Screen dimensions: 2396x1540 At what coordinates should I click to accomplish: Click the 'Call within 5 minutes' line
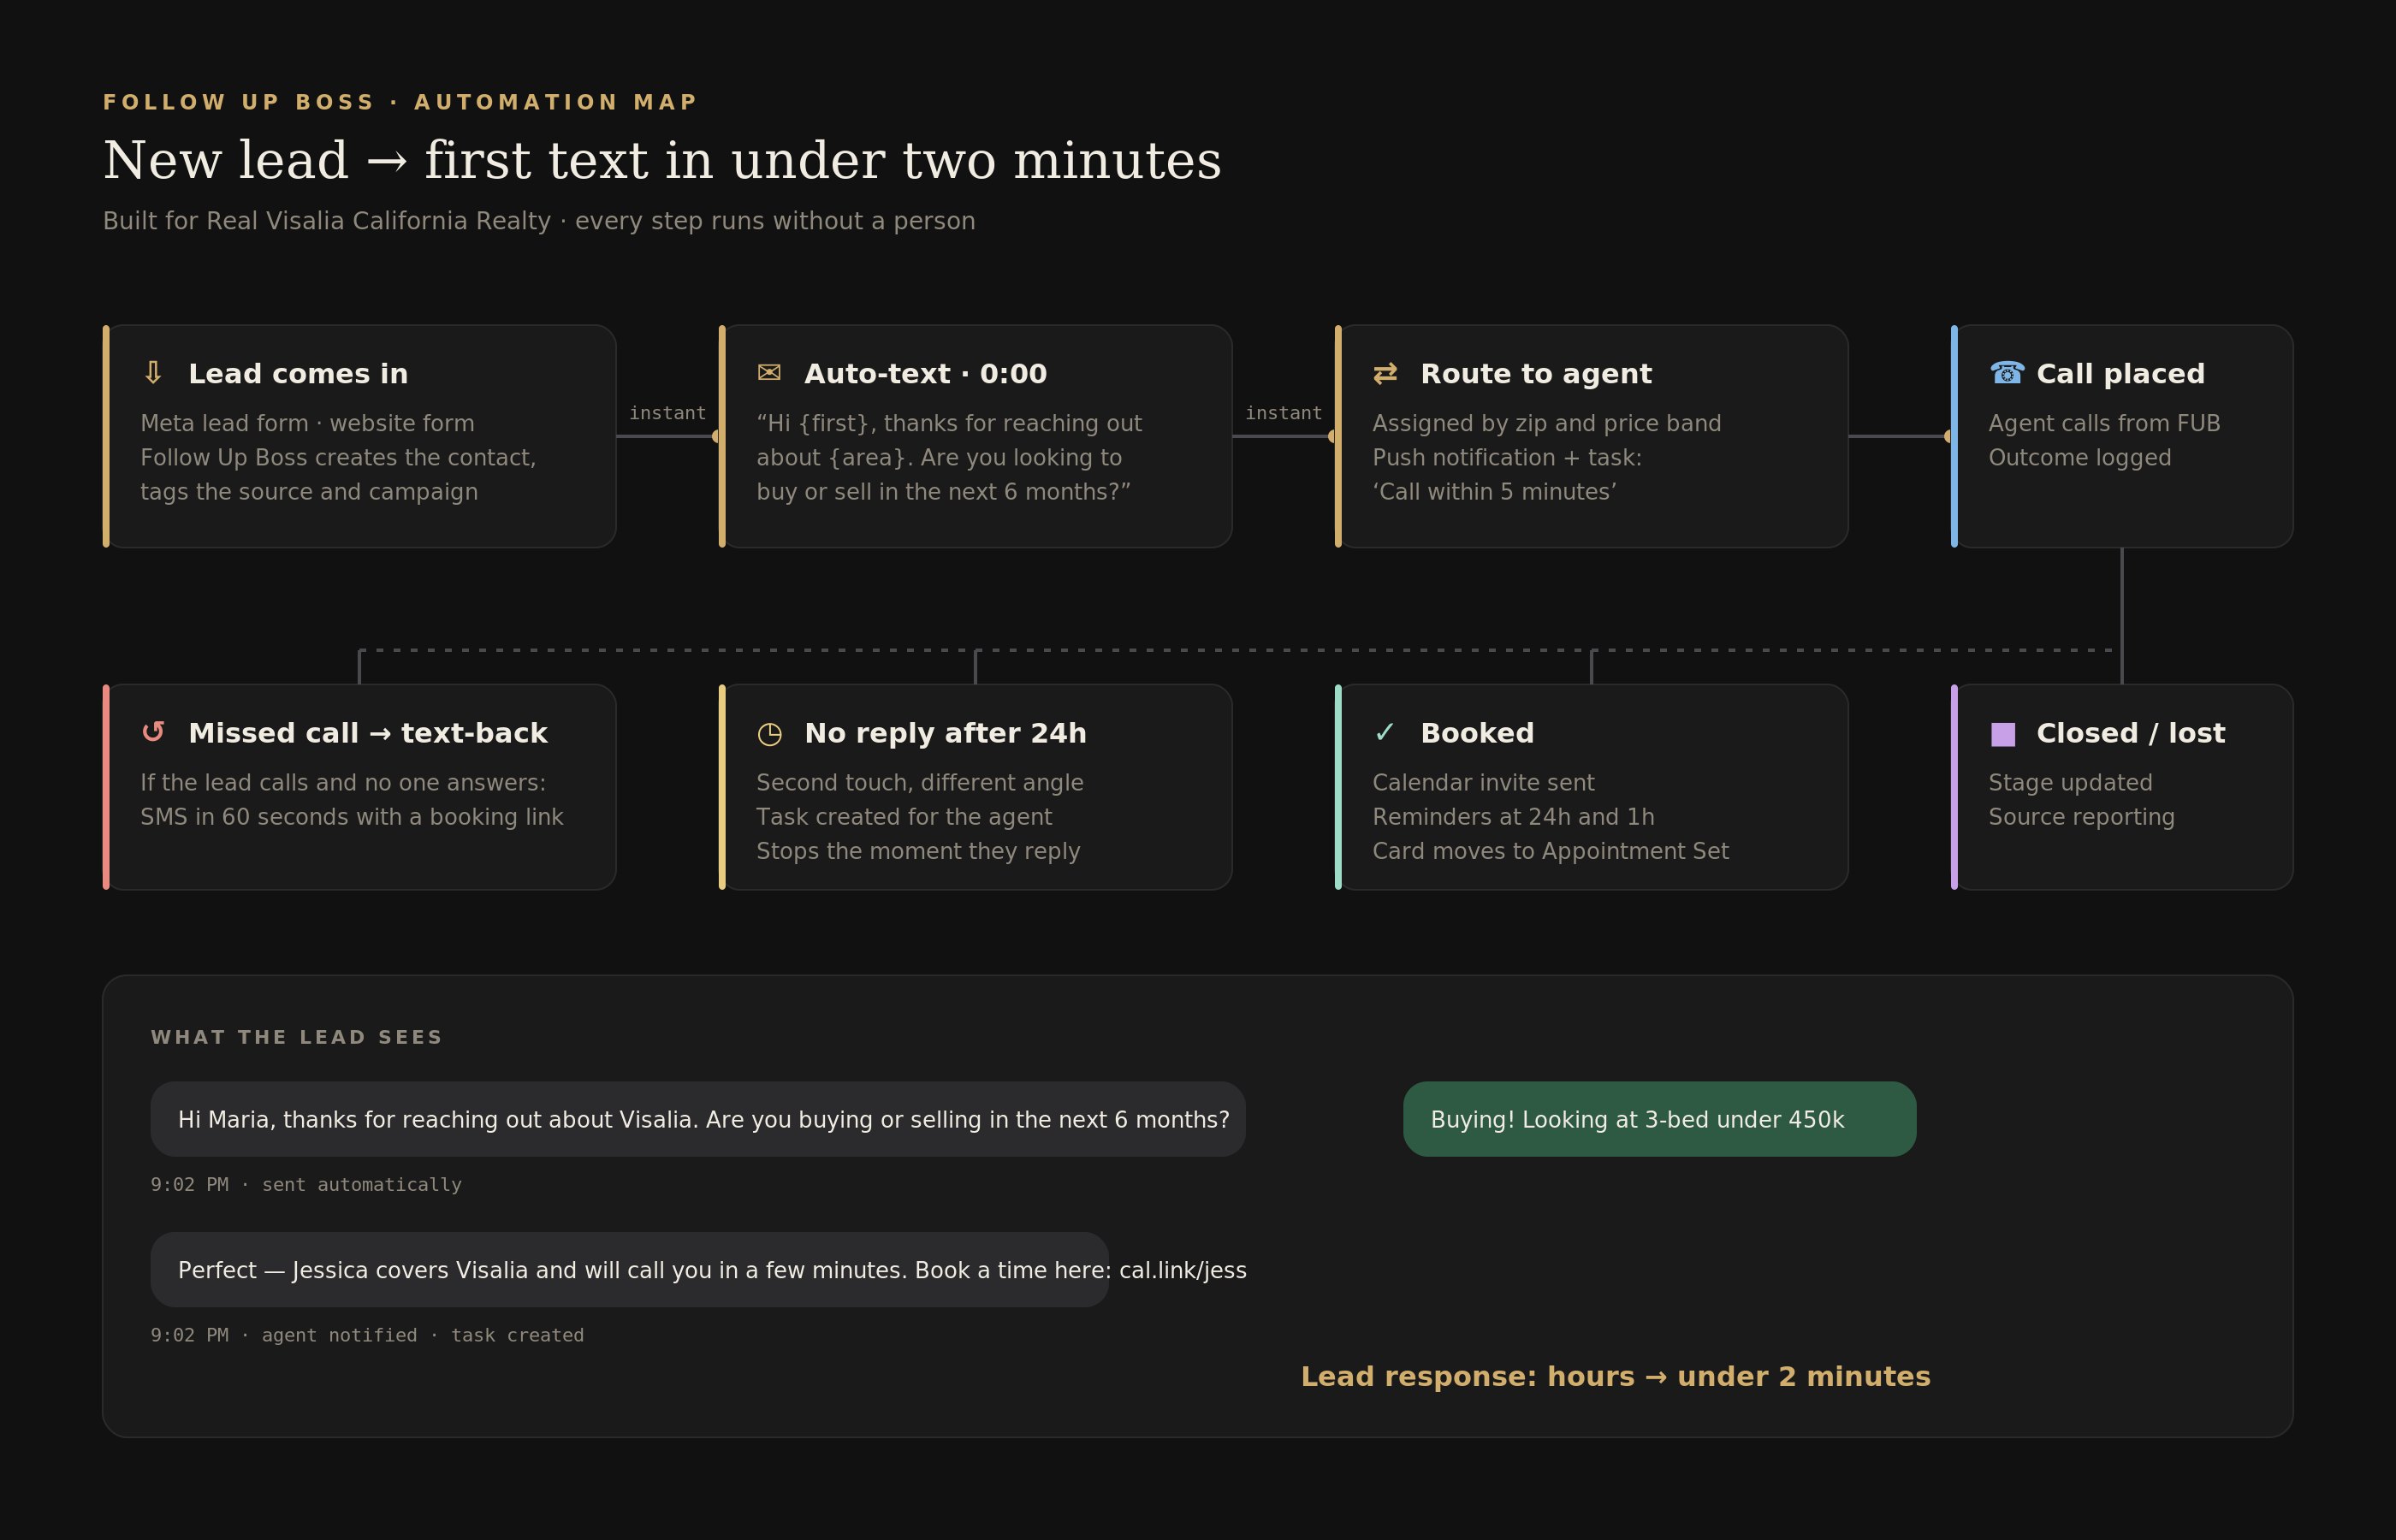tap(1494, 491)
